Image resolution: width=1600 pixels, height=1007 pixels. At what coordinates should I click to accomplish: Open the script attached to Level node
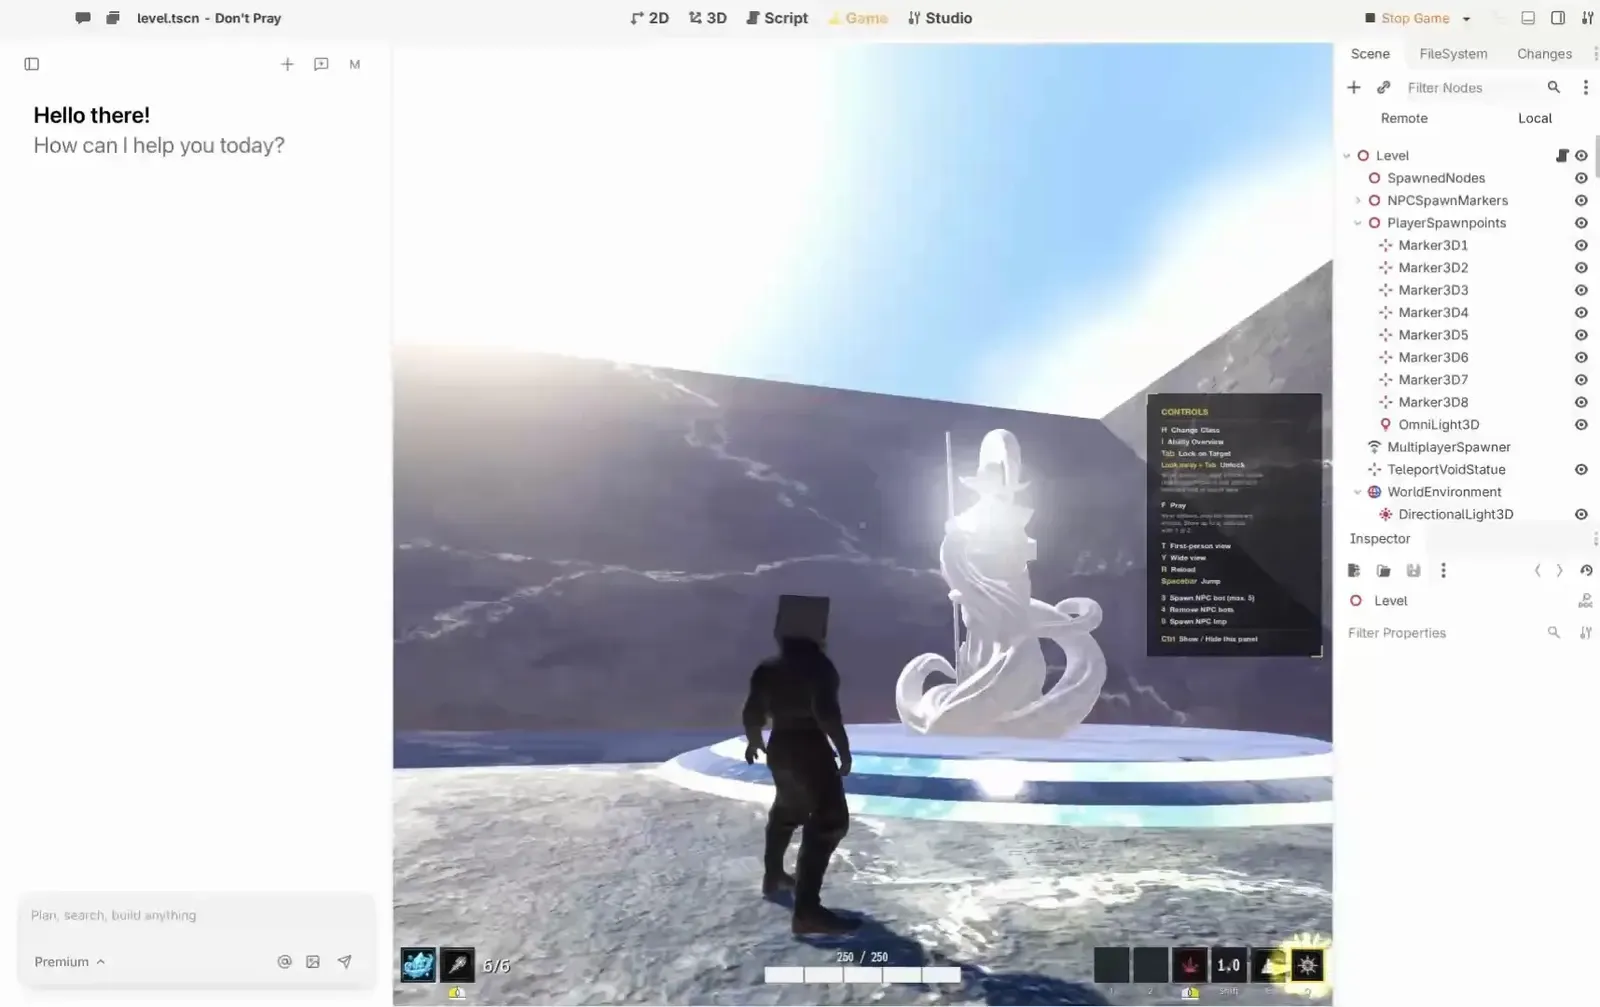(x=1562, y=155)
